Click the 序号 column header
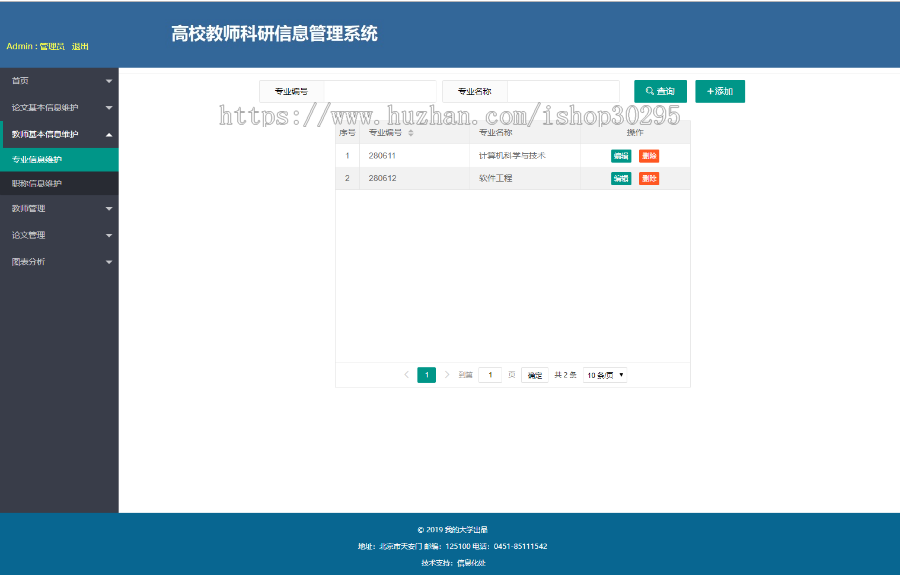 coord(347,133)
